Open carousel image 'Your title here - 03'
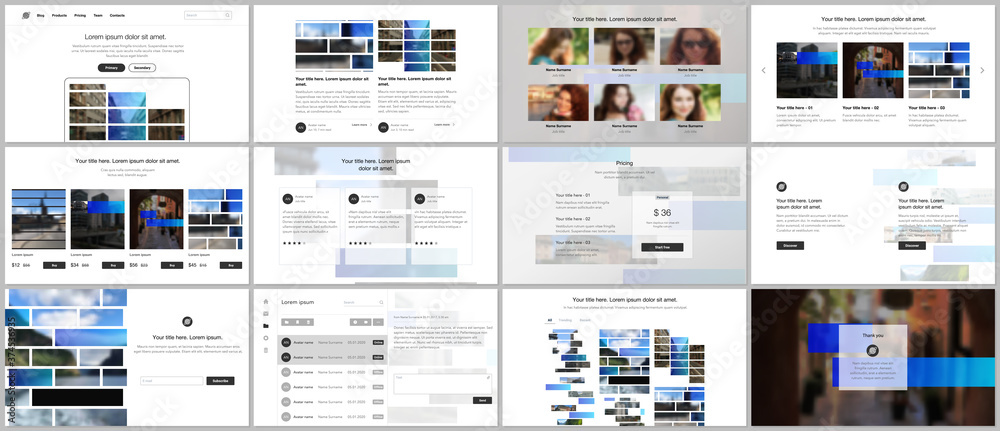1000x431 pixels. point(939,70)
